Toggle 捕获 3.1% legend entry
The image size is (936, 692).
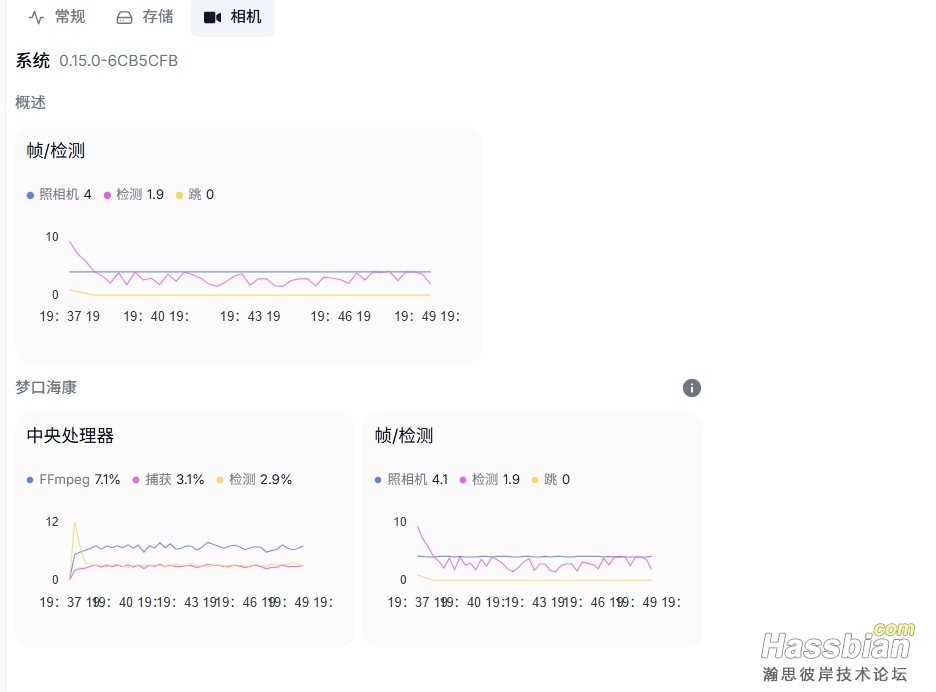pos(168,479)
